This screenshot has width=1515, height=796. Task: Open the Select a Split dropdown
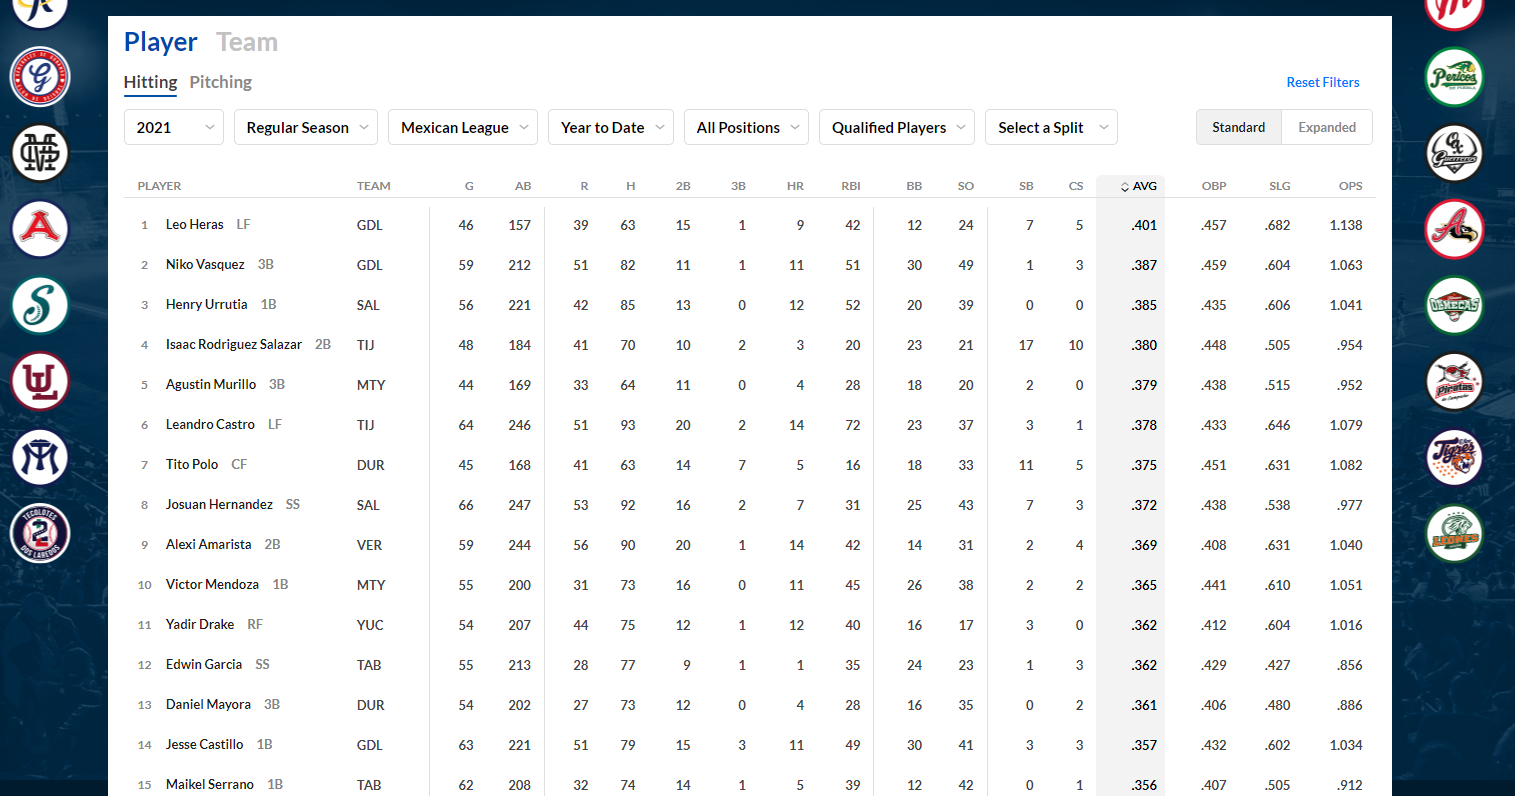1051,127
